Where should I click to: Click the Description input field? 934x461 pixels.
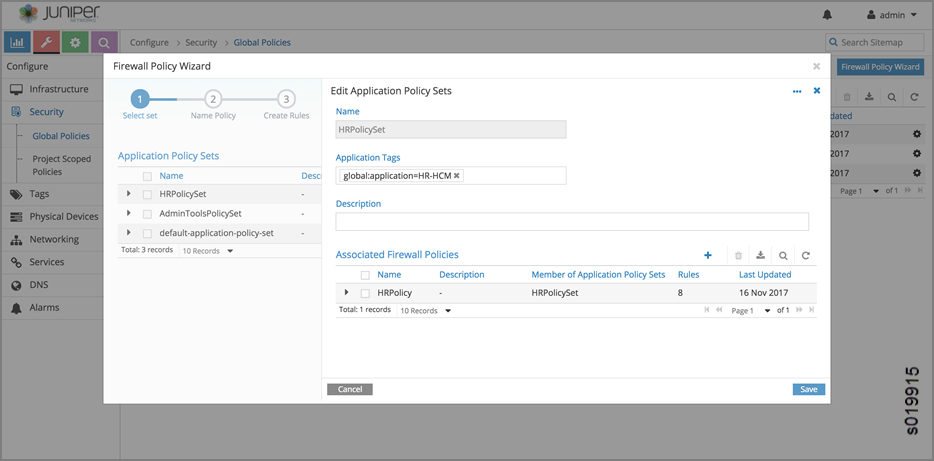572,222
